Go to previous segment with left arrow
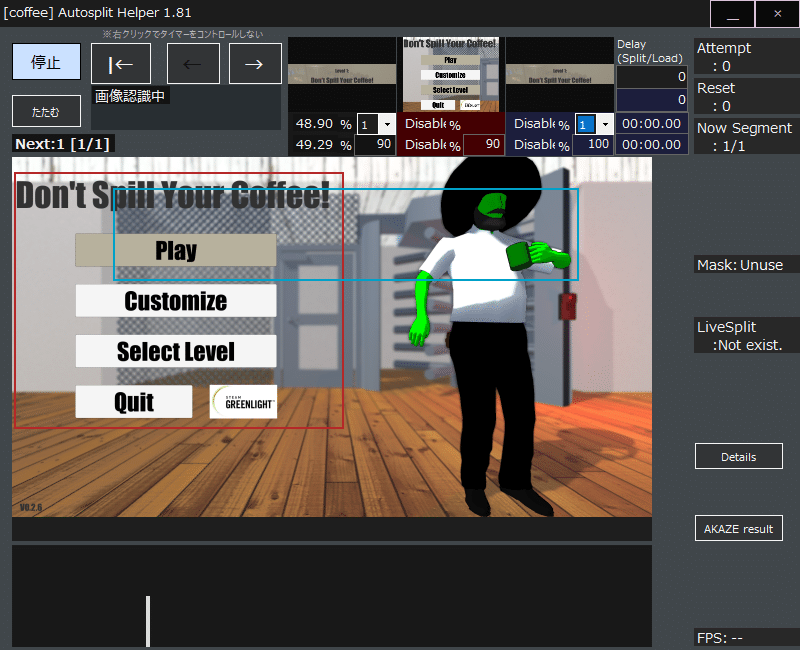Screen dimensions: 800x650 click(193, 64)
